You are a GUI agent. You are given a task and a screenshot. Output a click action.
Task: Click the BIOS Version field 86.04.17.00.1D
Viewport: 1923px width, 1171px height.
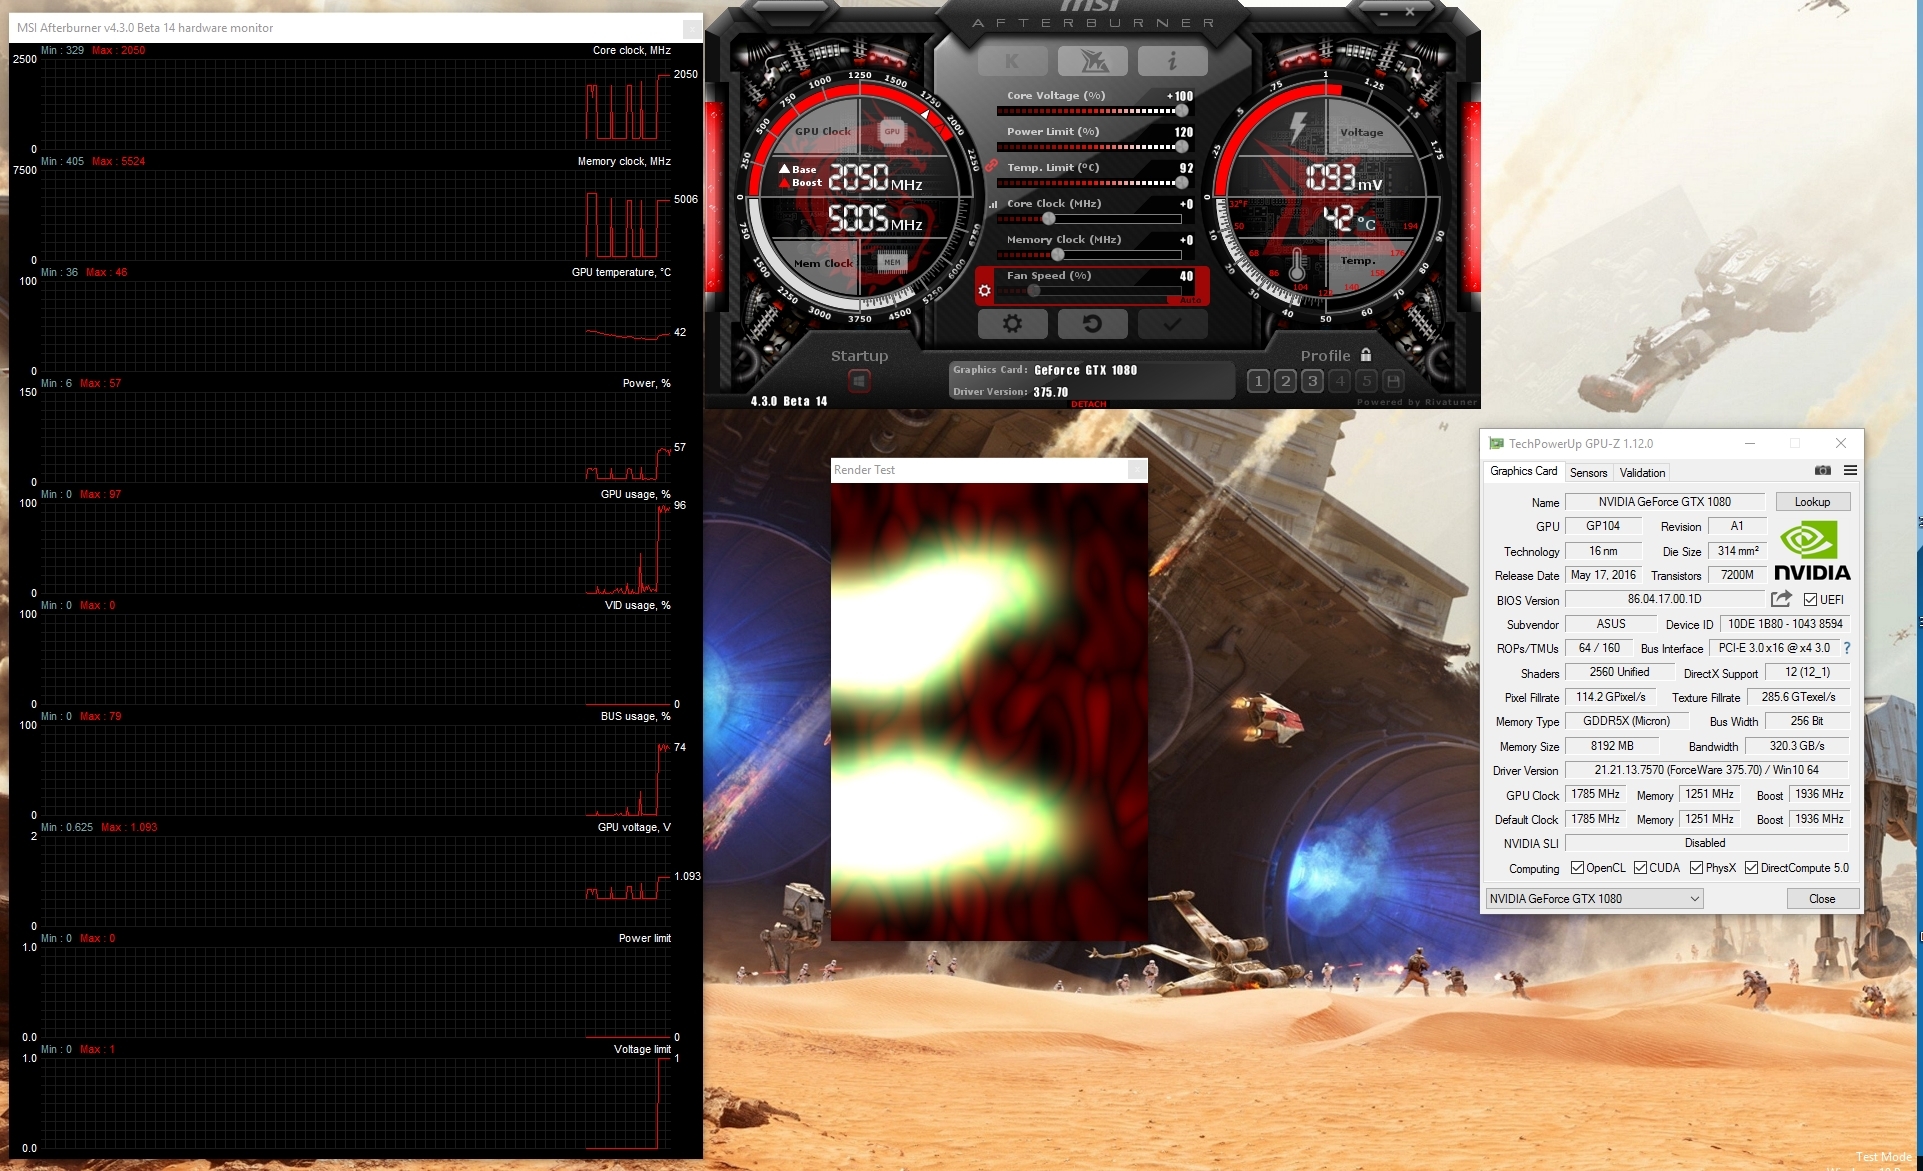[1664, 599]
